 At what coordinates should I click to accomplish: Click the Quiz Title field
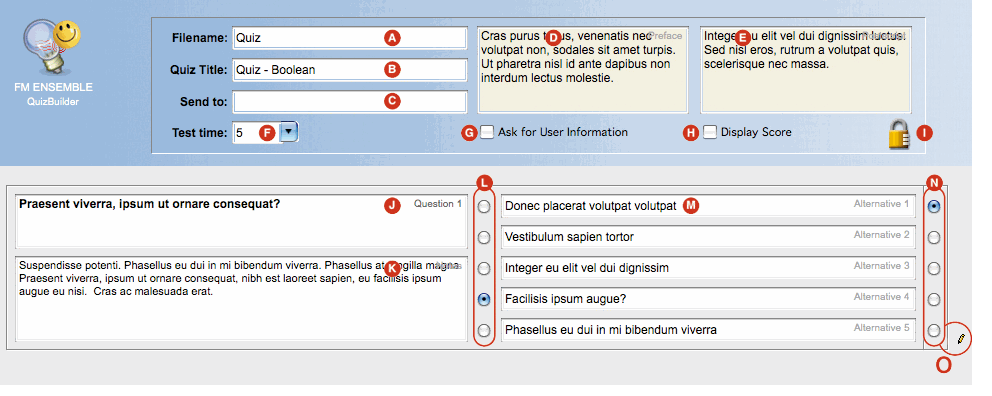349,70
